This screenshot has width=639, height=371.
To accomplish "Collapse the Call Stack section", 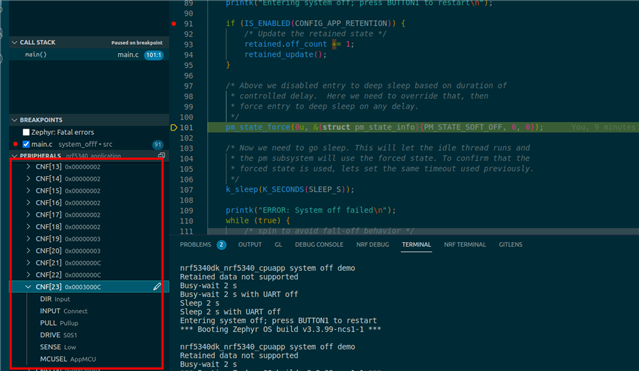I will (15, 42).
